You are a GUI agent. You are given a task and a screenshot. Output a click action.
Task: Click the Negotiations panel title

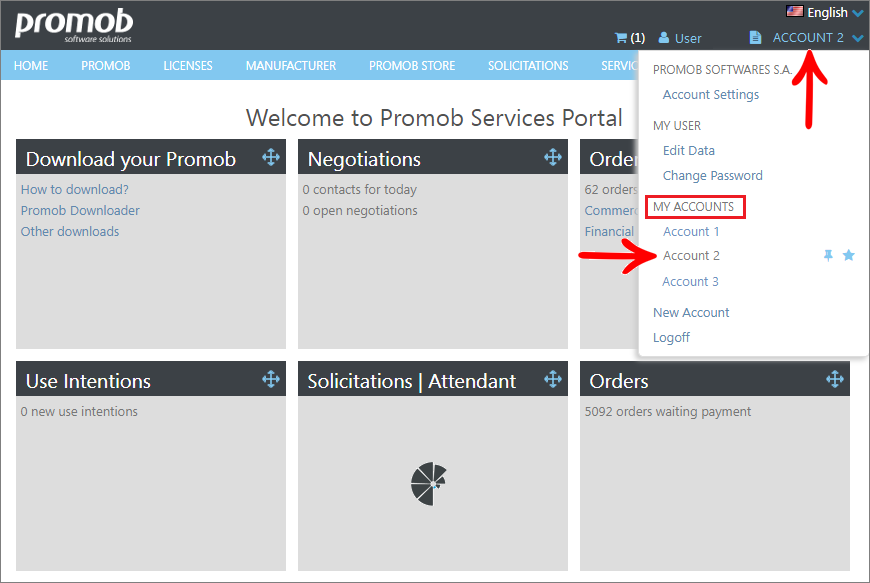click(364, 159)
